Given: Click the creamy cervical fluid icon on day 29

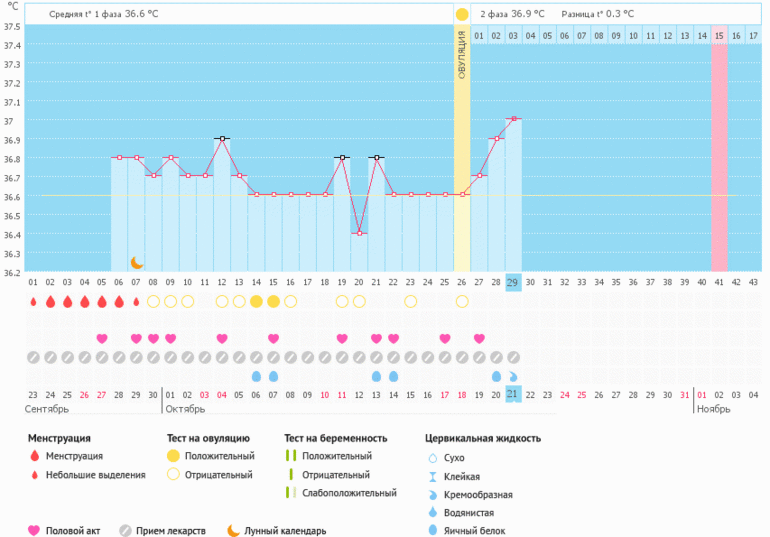Looking at the screenshot, I should [513, 376].
